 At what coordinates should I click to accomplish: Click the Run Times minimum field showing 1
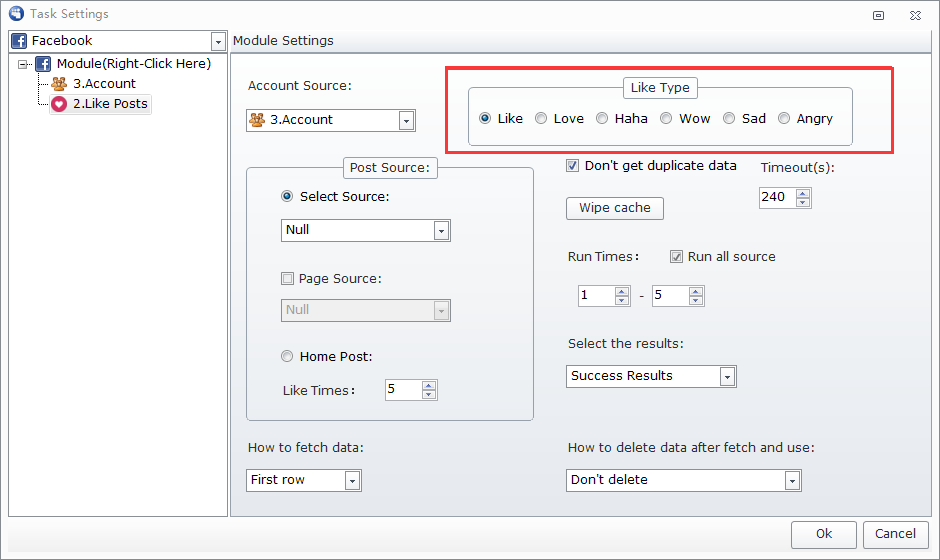coord(596,296)
